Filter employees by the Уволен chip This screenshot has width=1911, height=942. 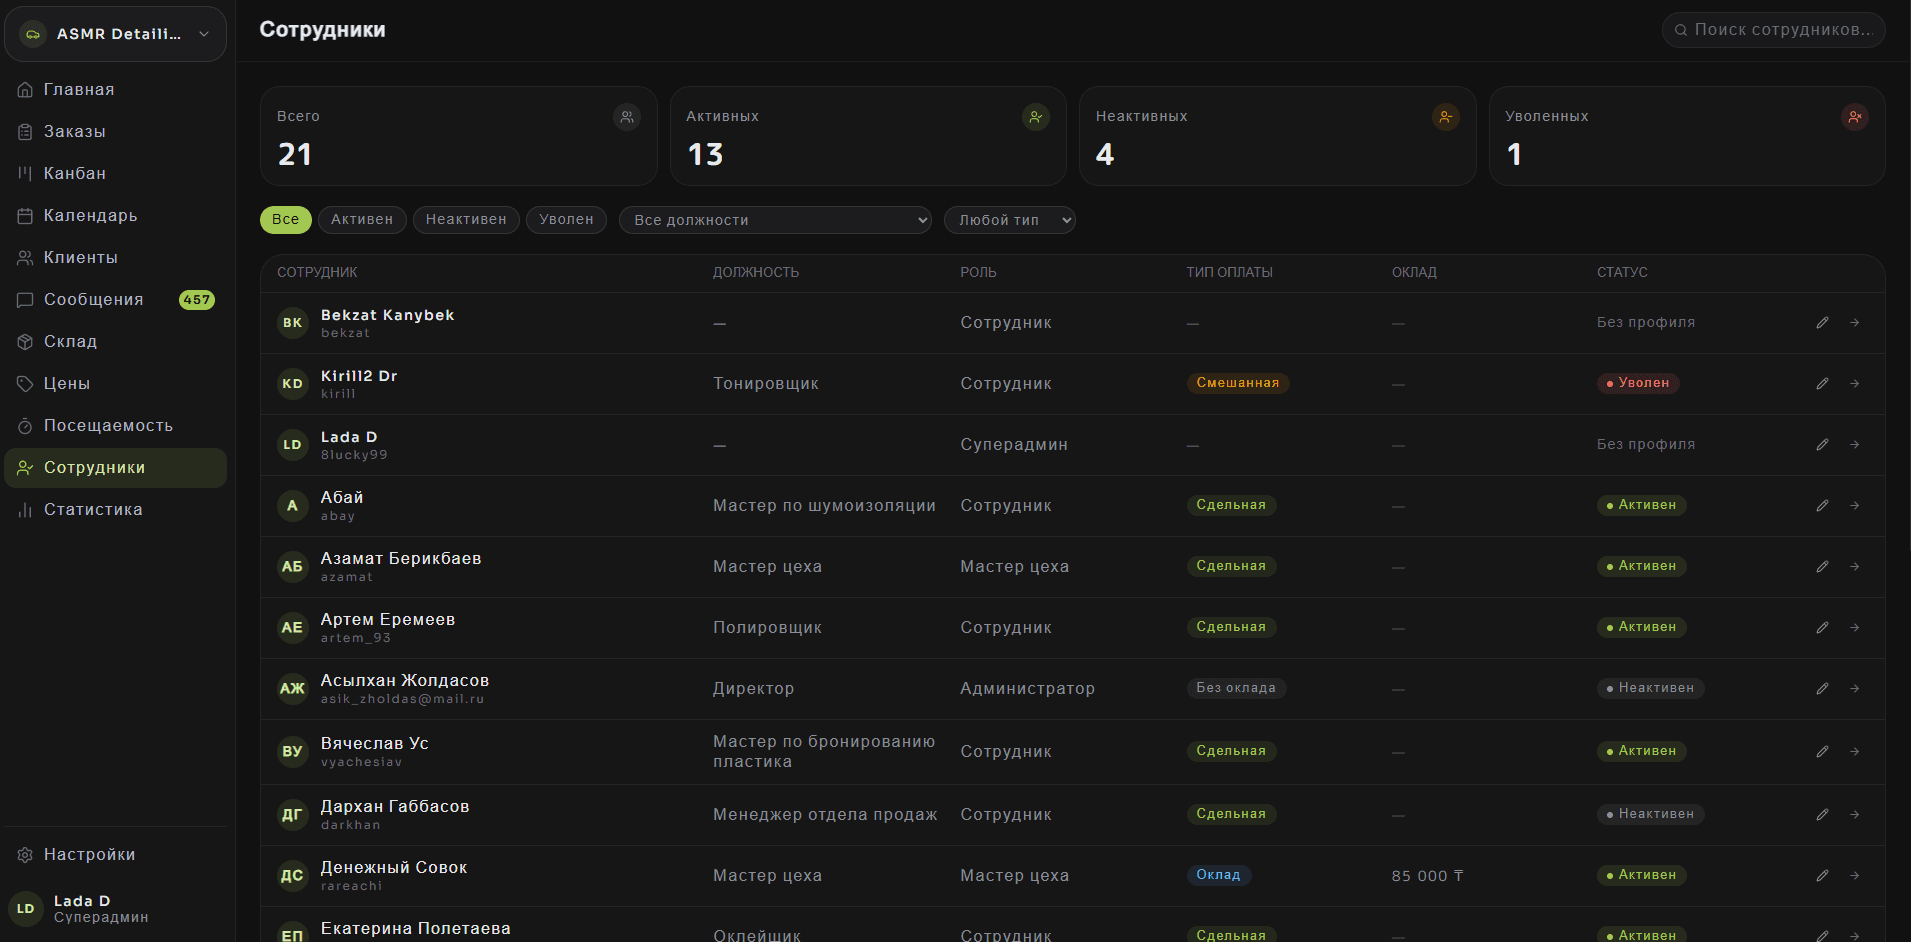click(566, 220)
